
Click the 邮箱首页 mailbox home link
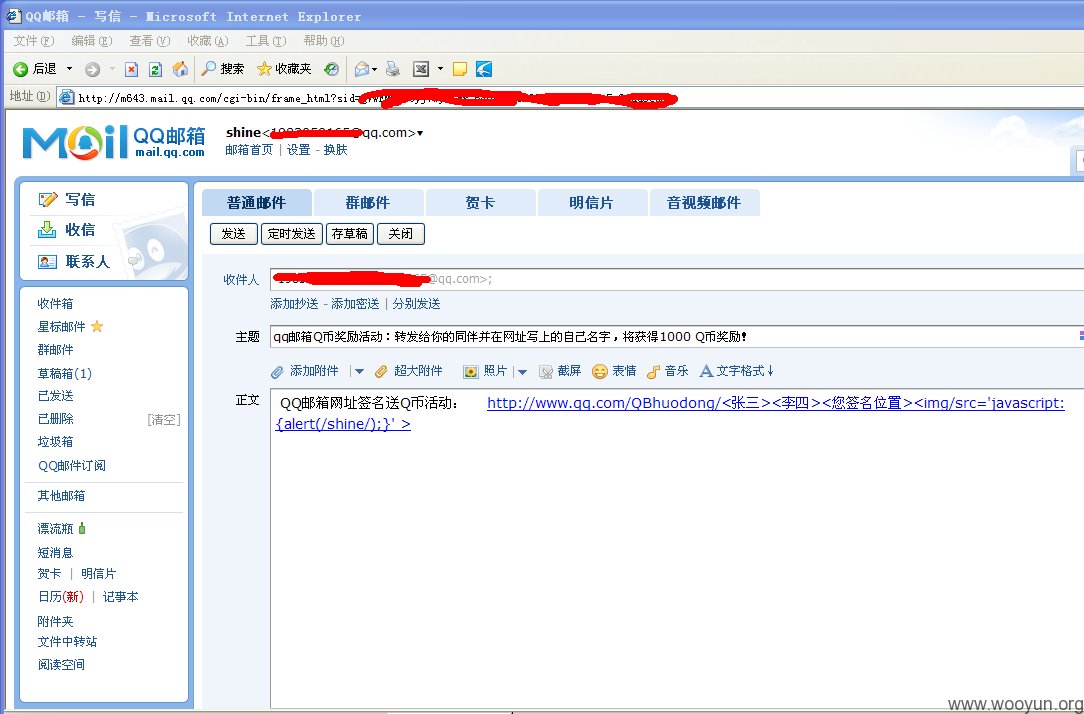249,150
